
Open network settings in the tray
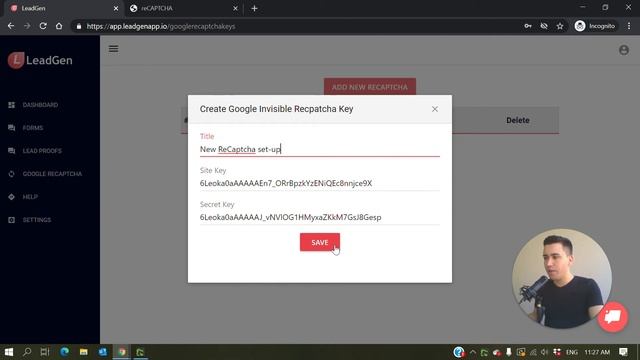click(x=533, y=352)
